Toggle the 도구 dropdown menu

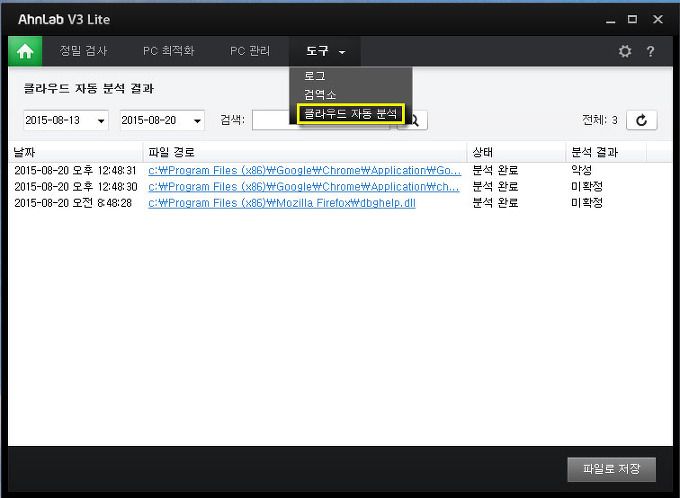click(x=325, y=51)
